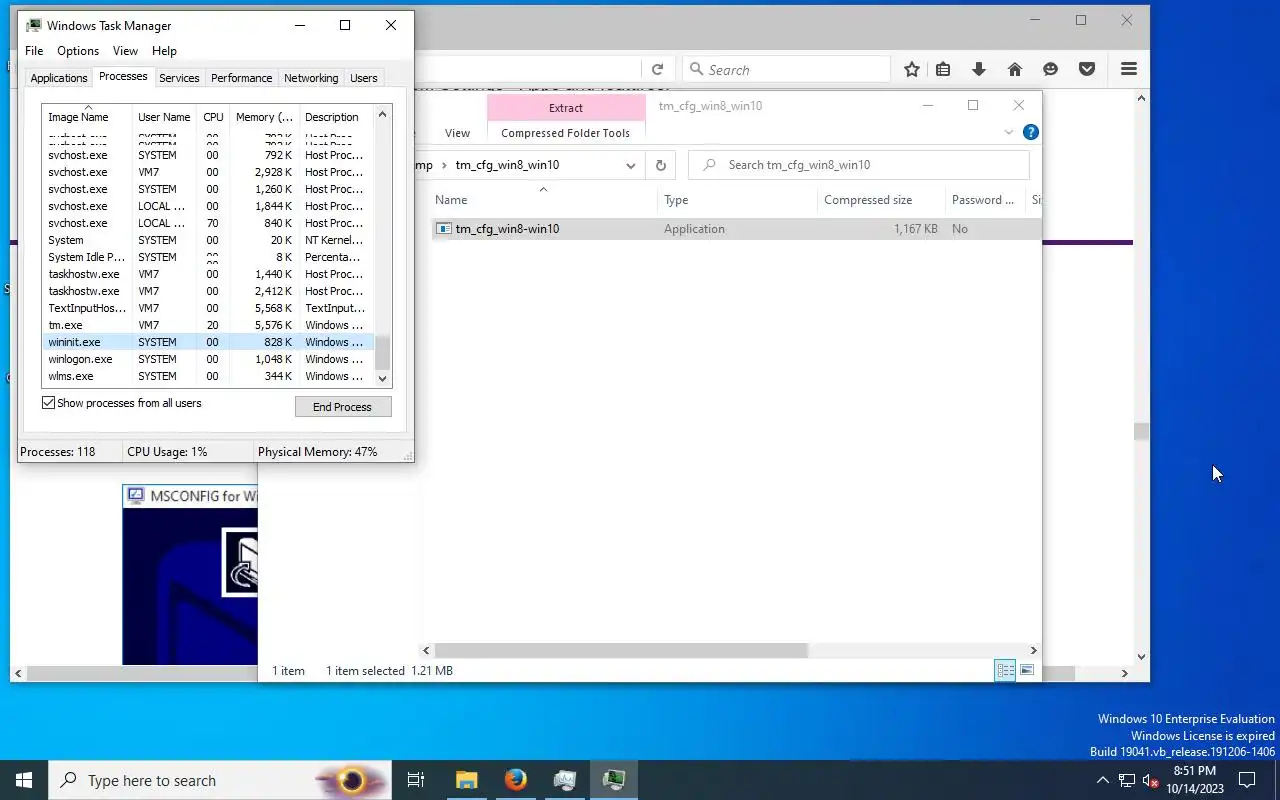Switch Explorer to details view icon
The width and height of the screenshot is (1280, 800).
click(x=1005, y=670)
